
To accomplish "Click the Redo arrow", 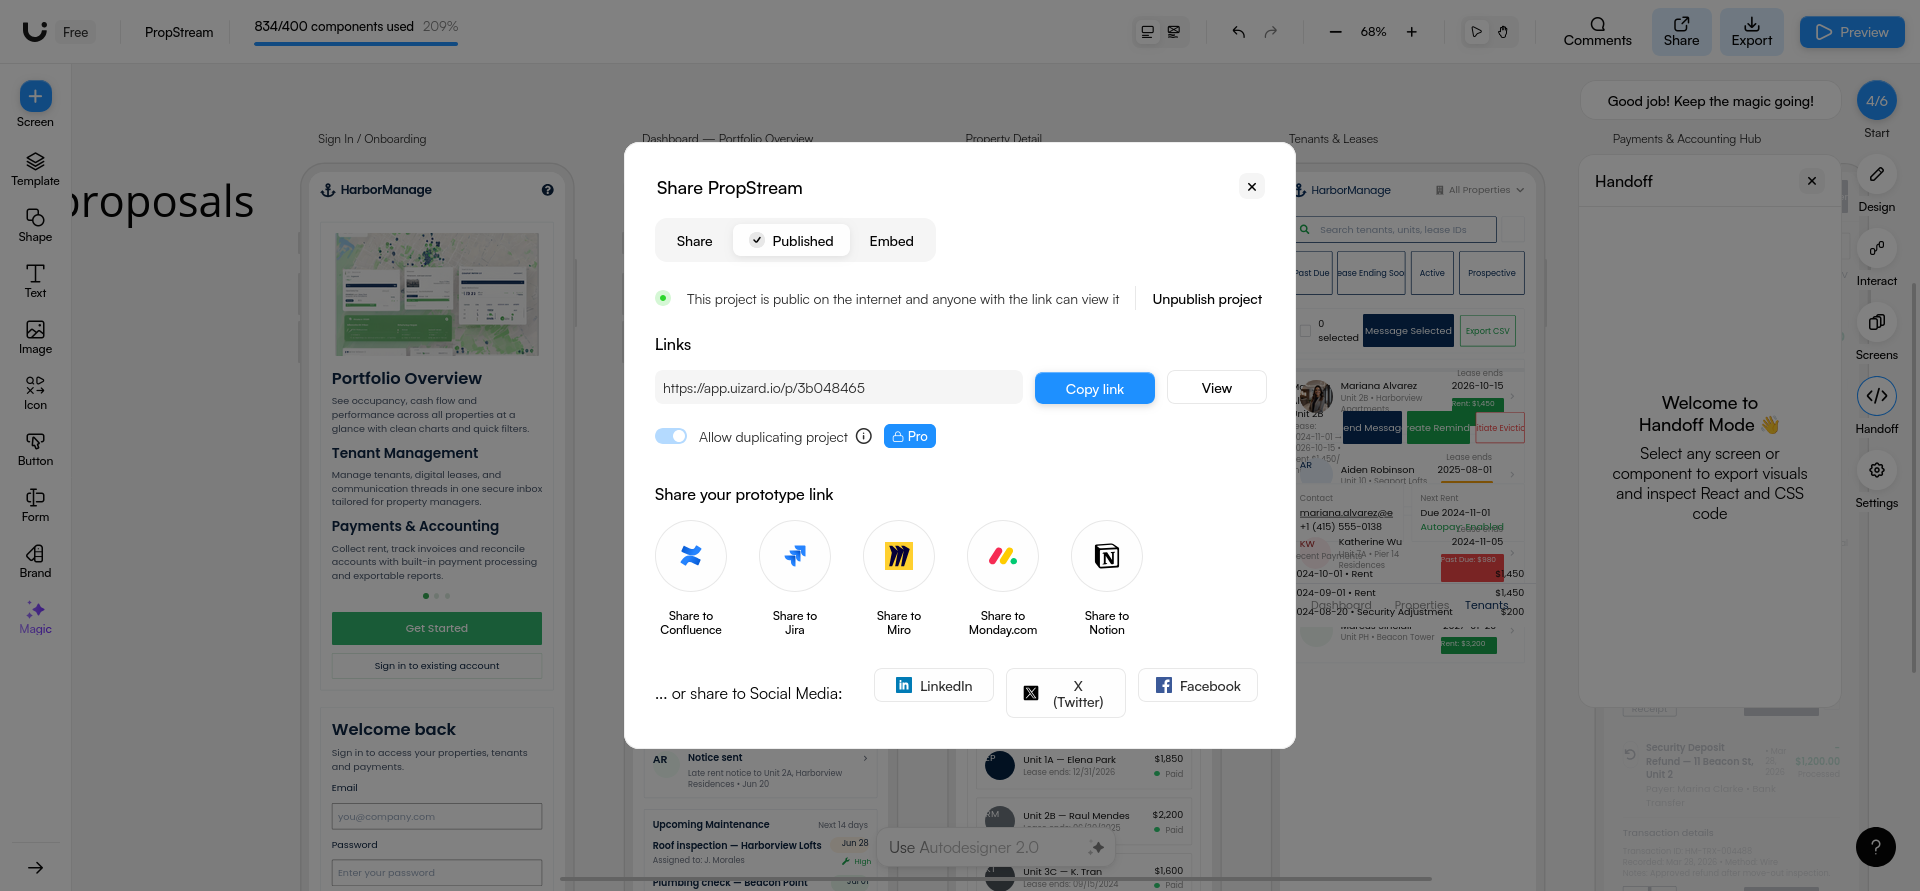I will point(1271,32).
